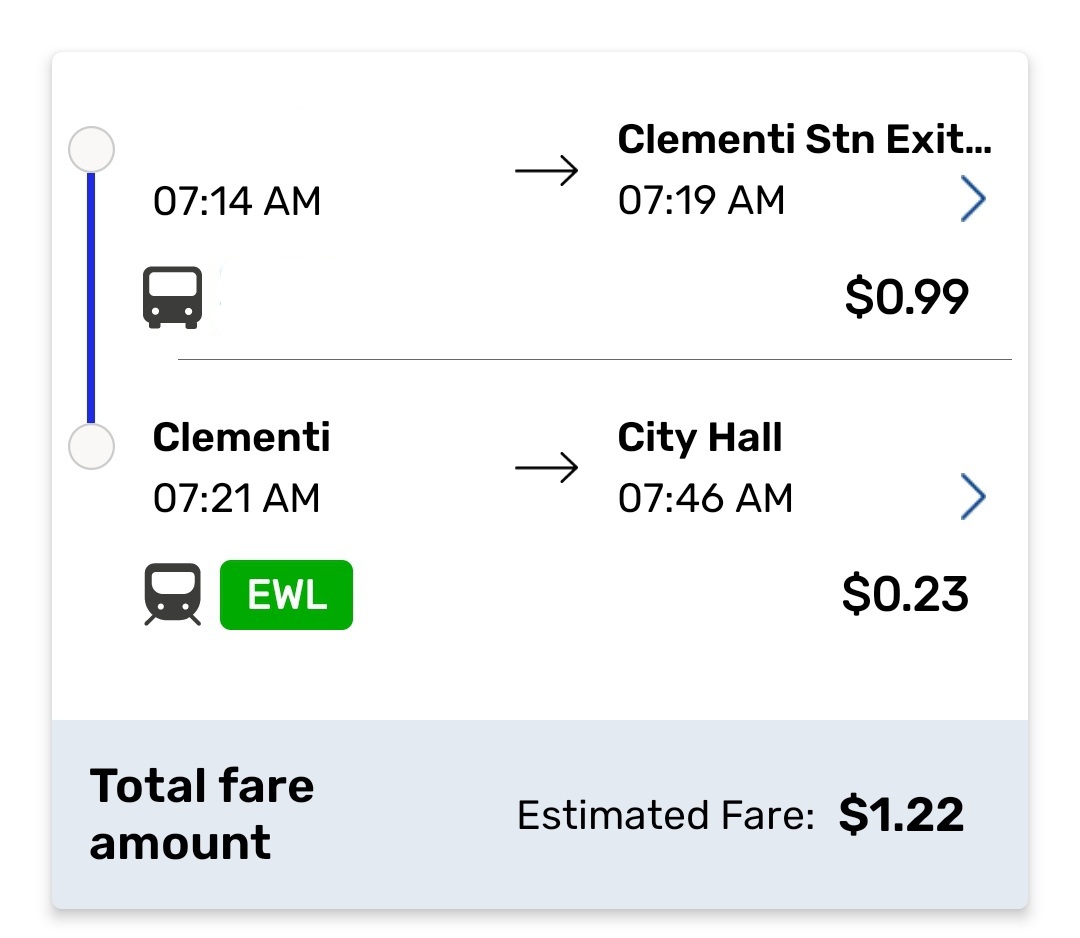Click the 07:46 AM arrival time
Viewport: 1080px width, 938px height.
pos(705,498)
